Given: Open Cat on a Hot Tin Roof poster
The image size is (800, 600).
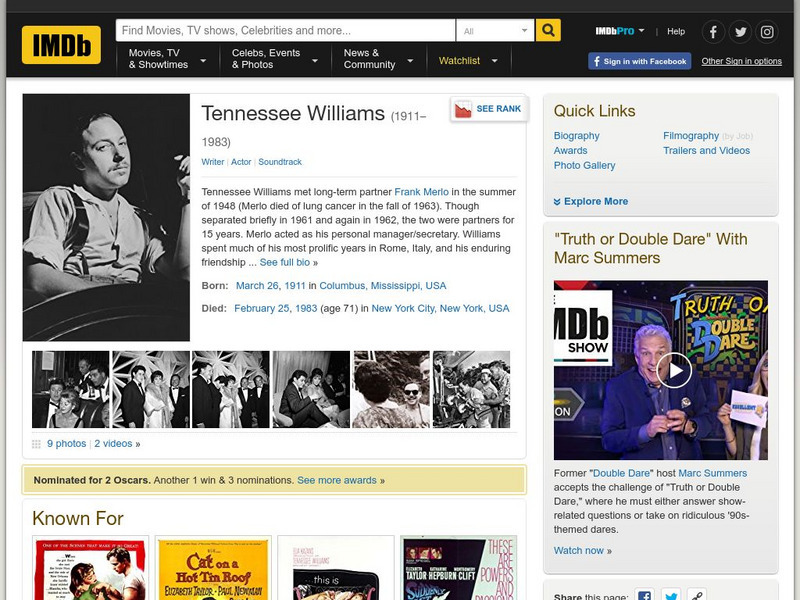Looking at the screenshot, I should (x=213, y=569).
